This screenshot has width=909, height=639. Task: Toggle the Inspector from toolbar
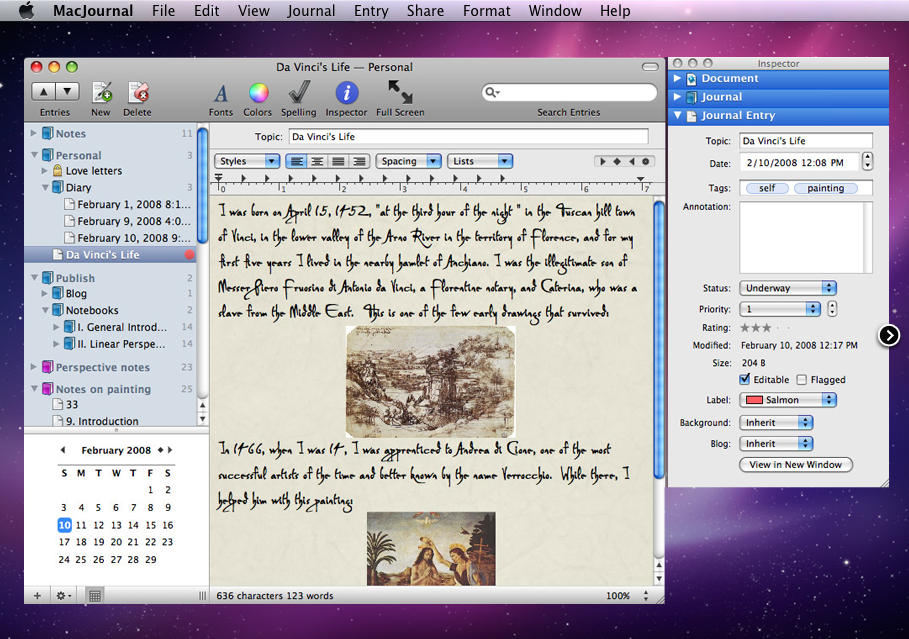[x=347, y=93]
